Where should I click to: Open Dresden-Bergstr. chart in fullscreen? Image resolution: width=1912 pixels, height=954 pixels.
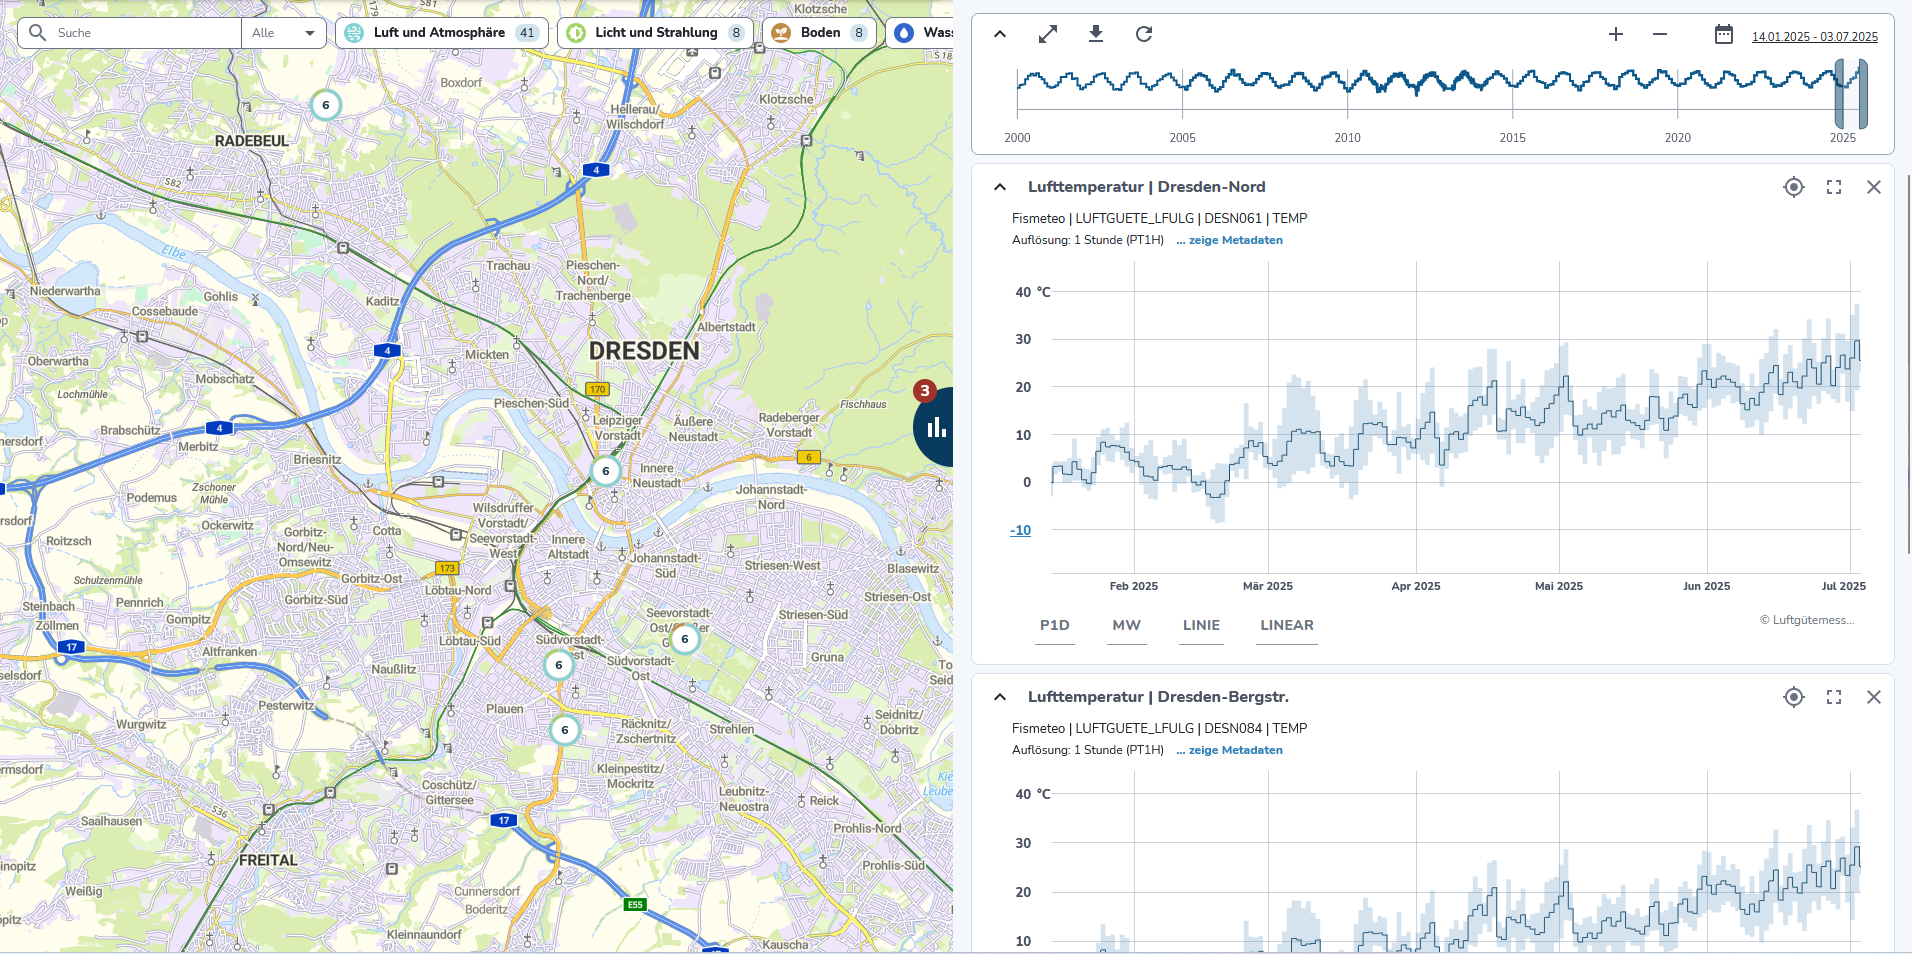(x=1834, y=697)
